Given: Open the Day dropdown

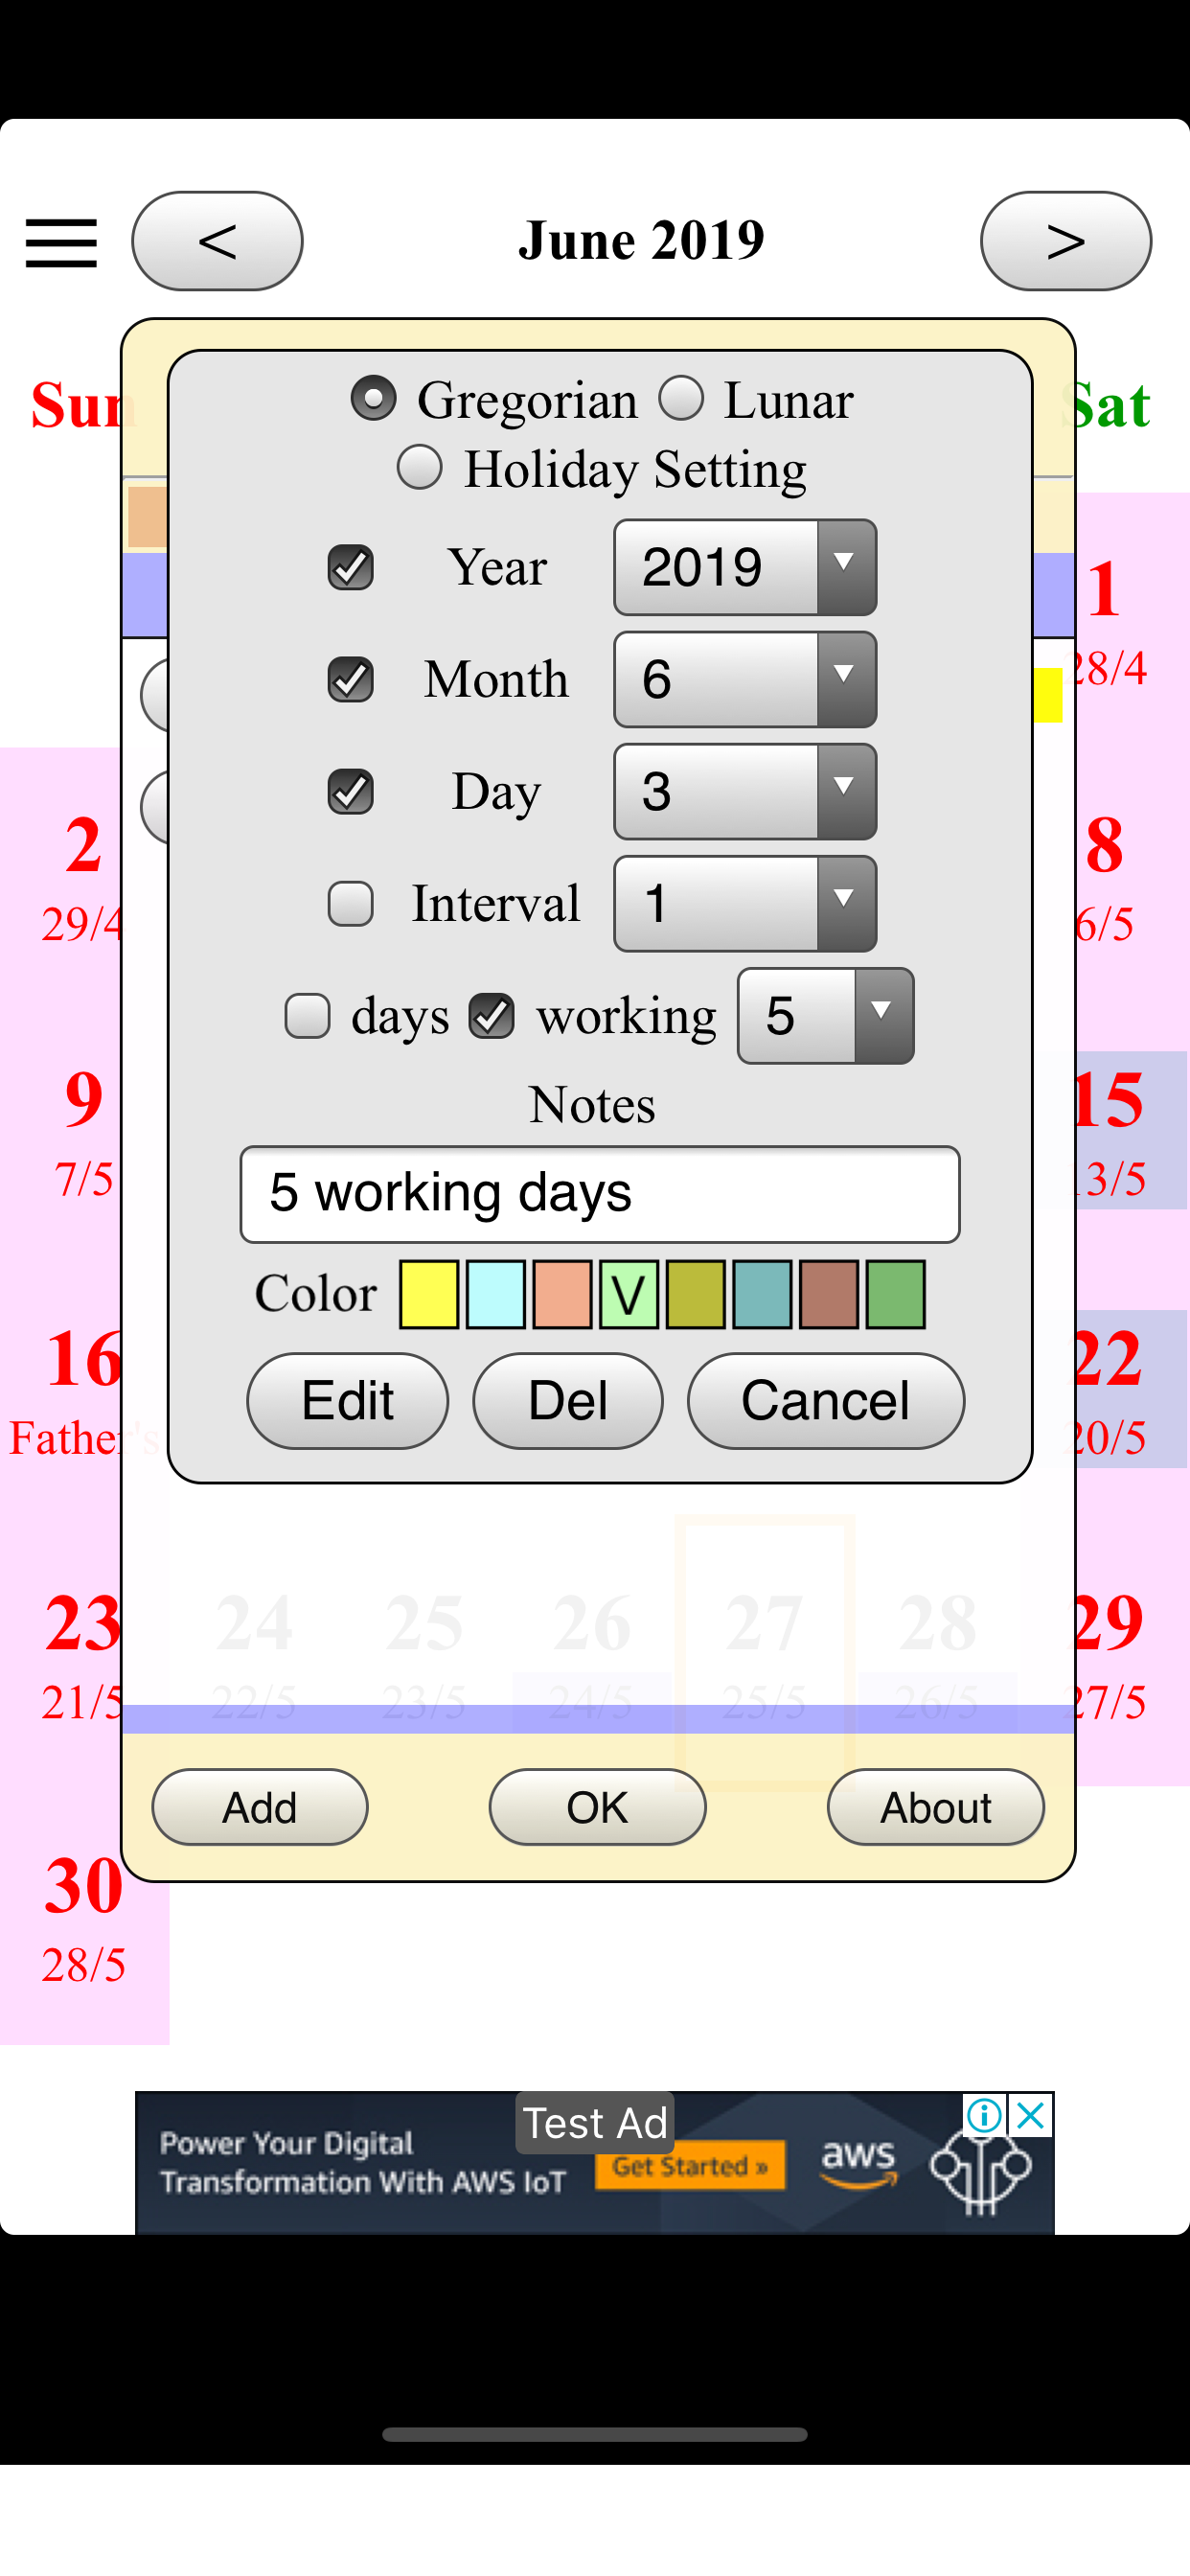Looking at the screenshot, I should click(x=745, y=791).
